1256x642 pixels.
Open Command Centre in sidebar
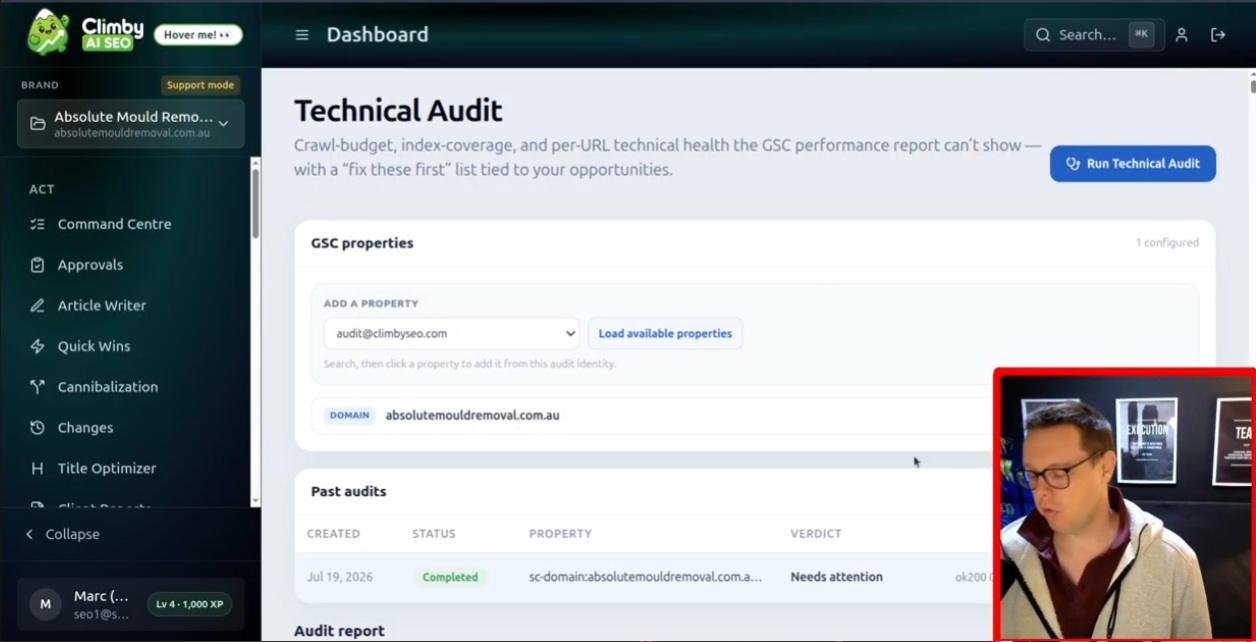114,224
